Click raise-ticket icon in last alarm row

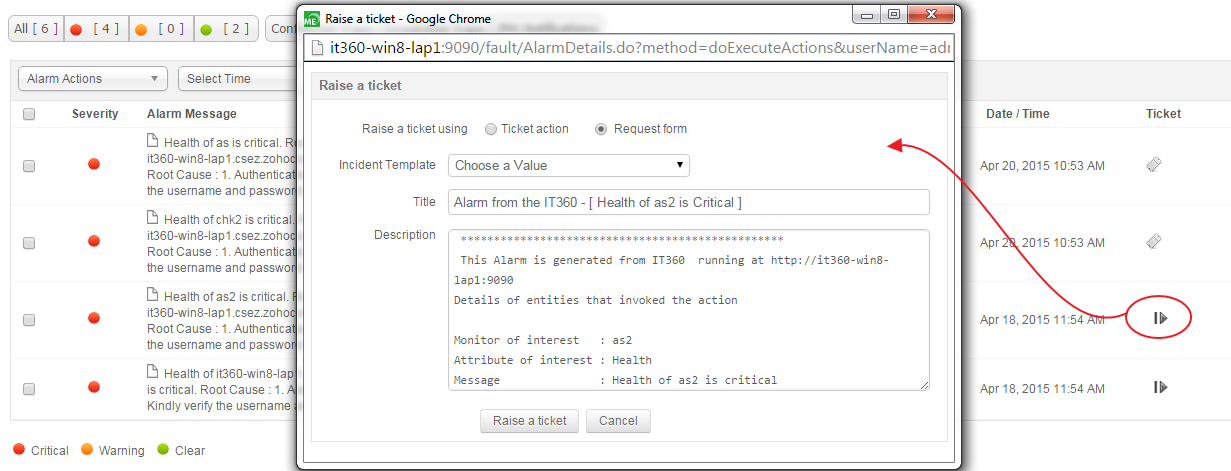[x=1160, y=387]
